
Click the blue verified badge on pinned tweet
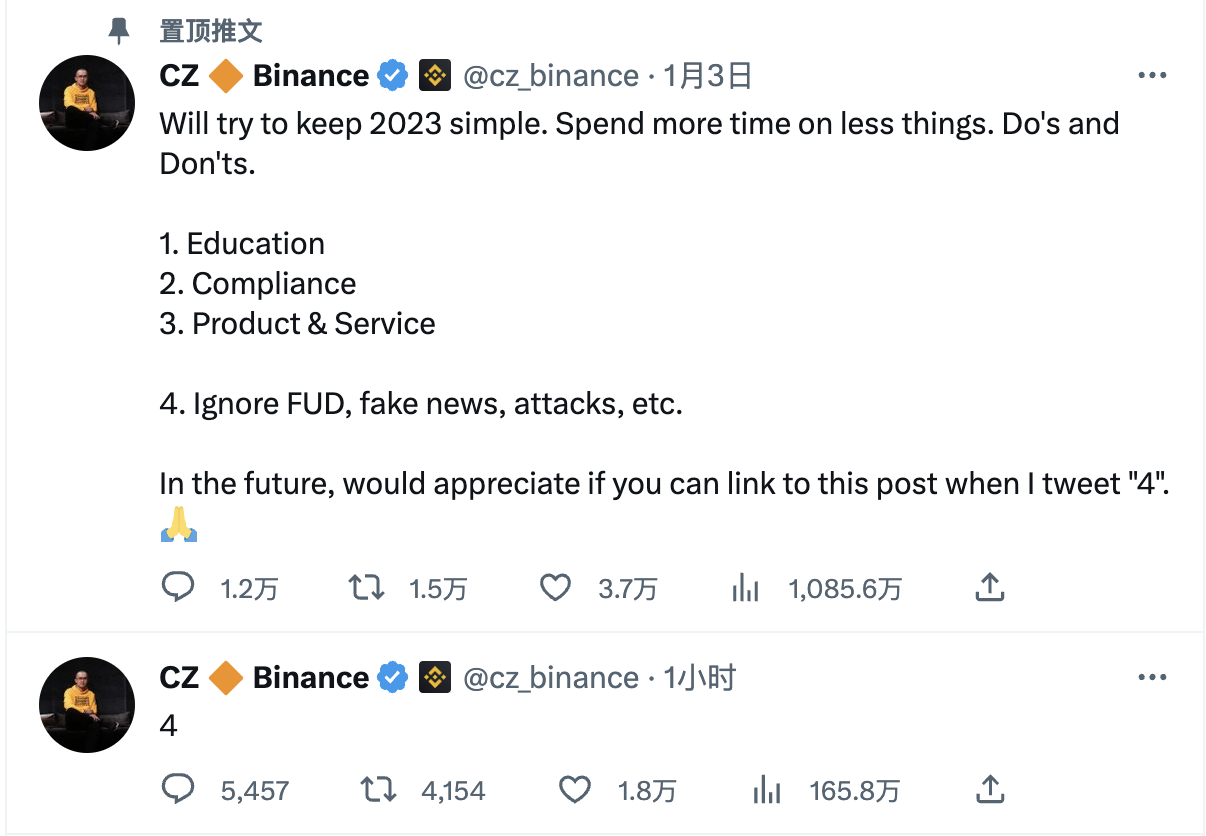tap(392, 74)
